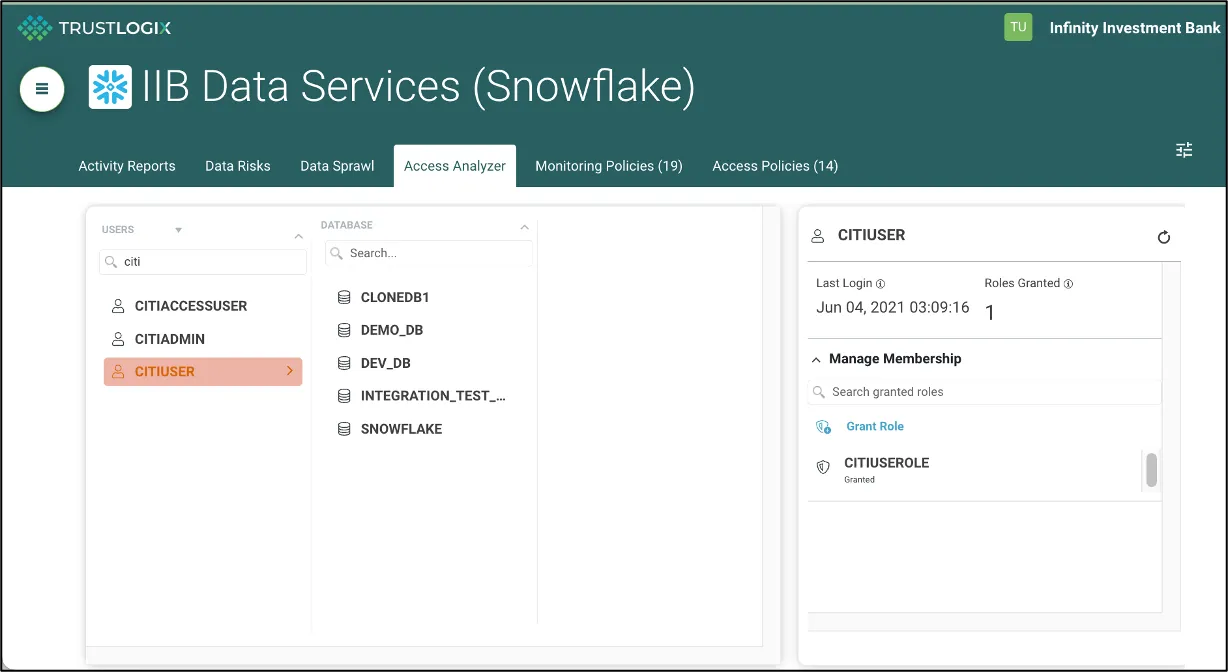Open the Monitoring Policies tab
Image resolution: width=1228 pixels, height=672 pixels.
(x=608, y=166)
